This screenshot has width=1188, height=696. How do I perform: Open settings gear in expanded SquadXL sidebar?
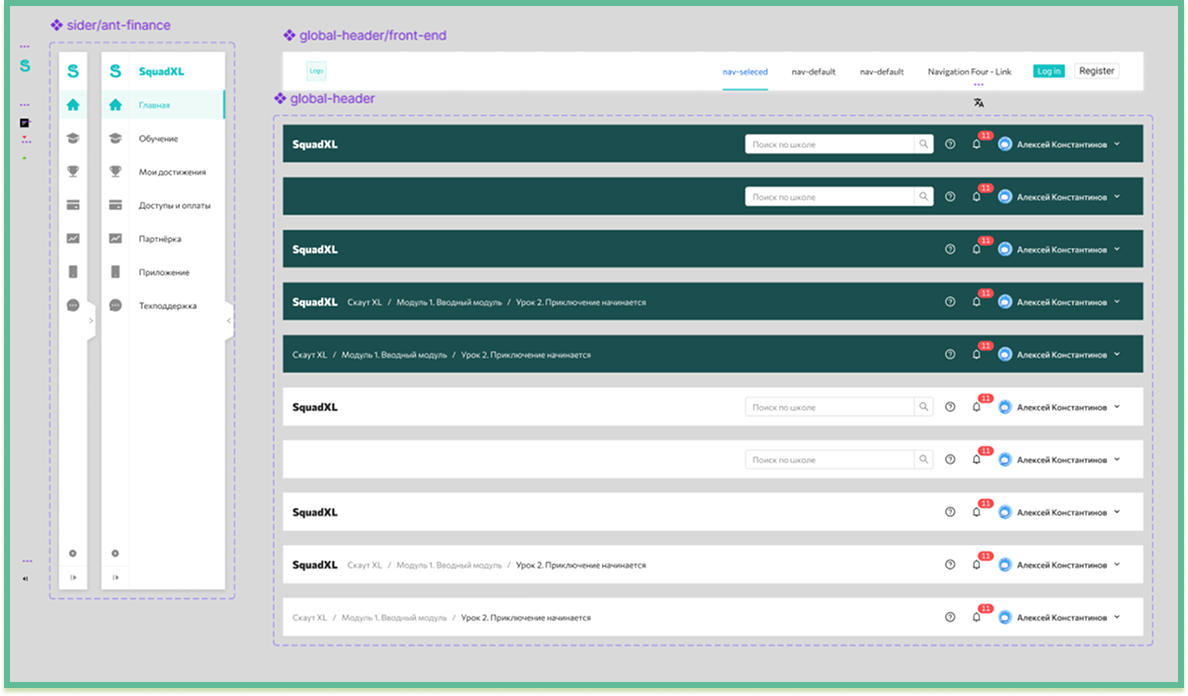[115, 553]
